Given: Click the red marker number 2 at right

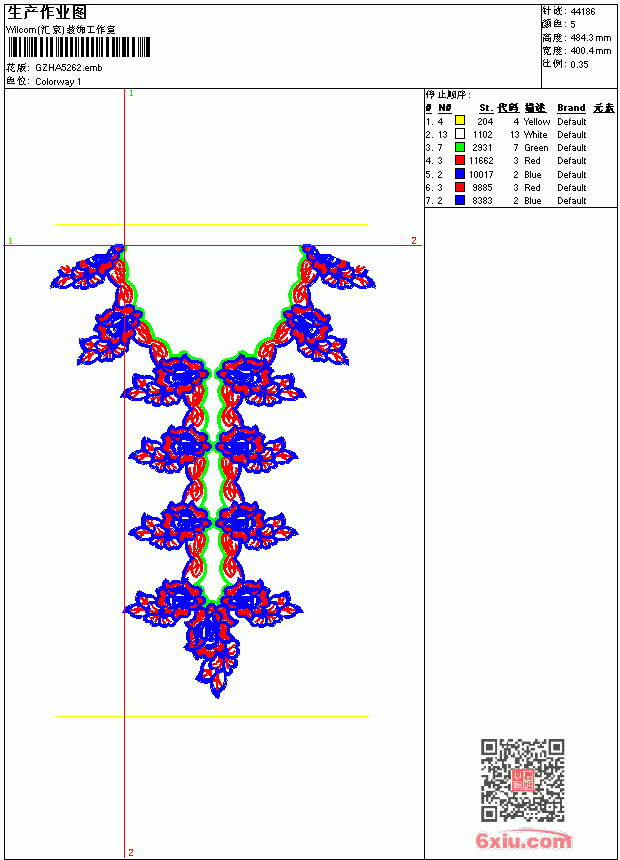Looking at the screenshot, I should (x=414, y=240).
